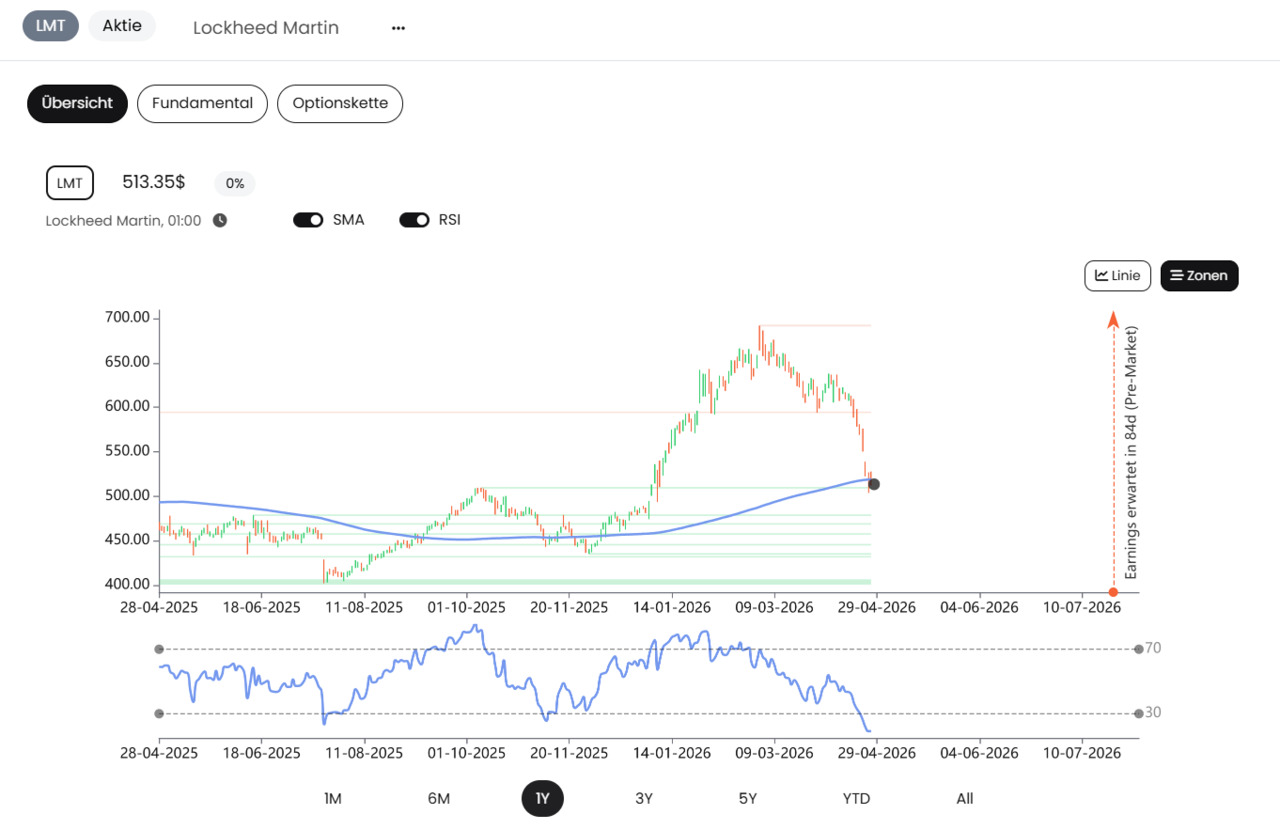Select the 6M time range
This screenshot has height=830, width=1280.
click(438, 799)
